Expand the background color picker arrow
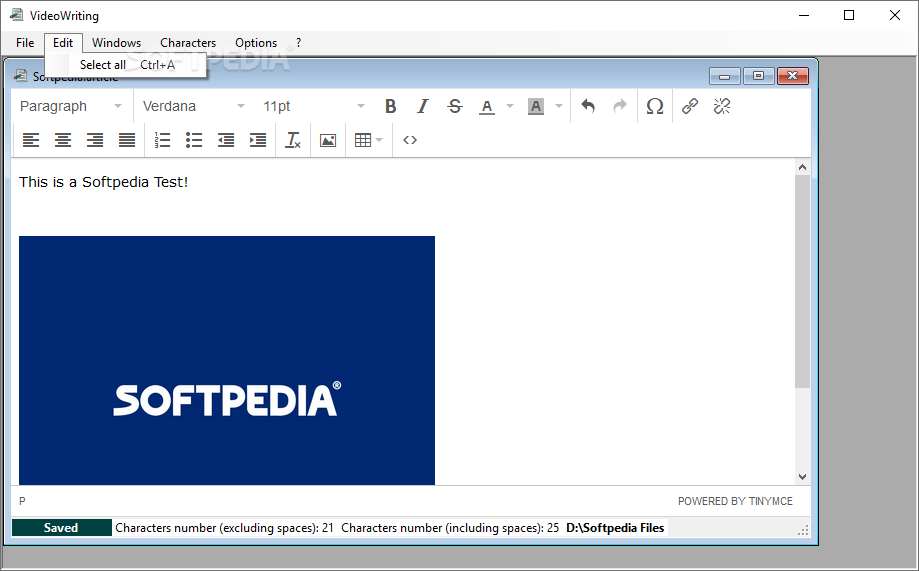Viewport: 919px width, 571px height. pos(559,106)
